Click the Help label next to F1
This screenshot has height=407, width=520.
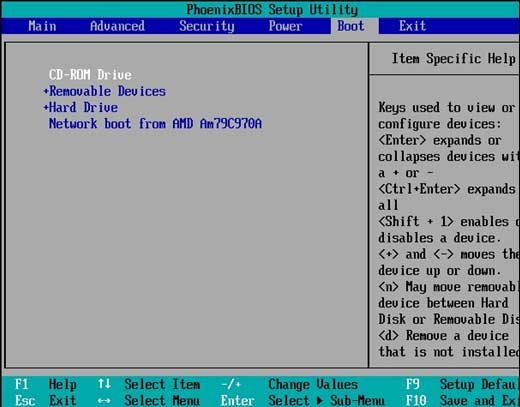(63, 384)
